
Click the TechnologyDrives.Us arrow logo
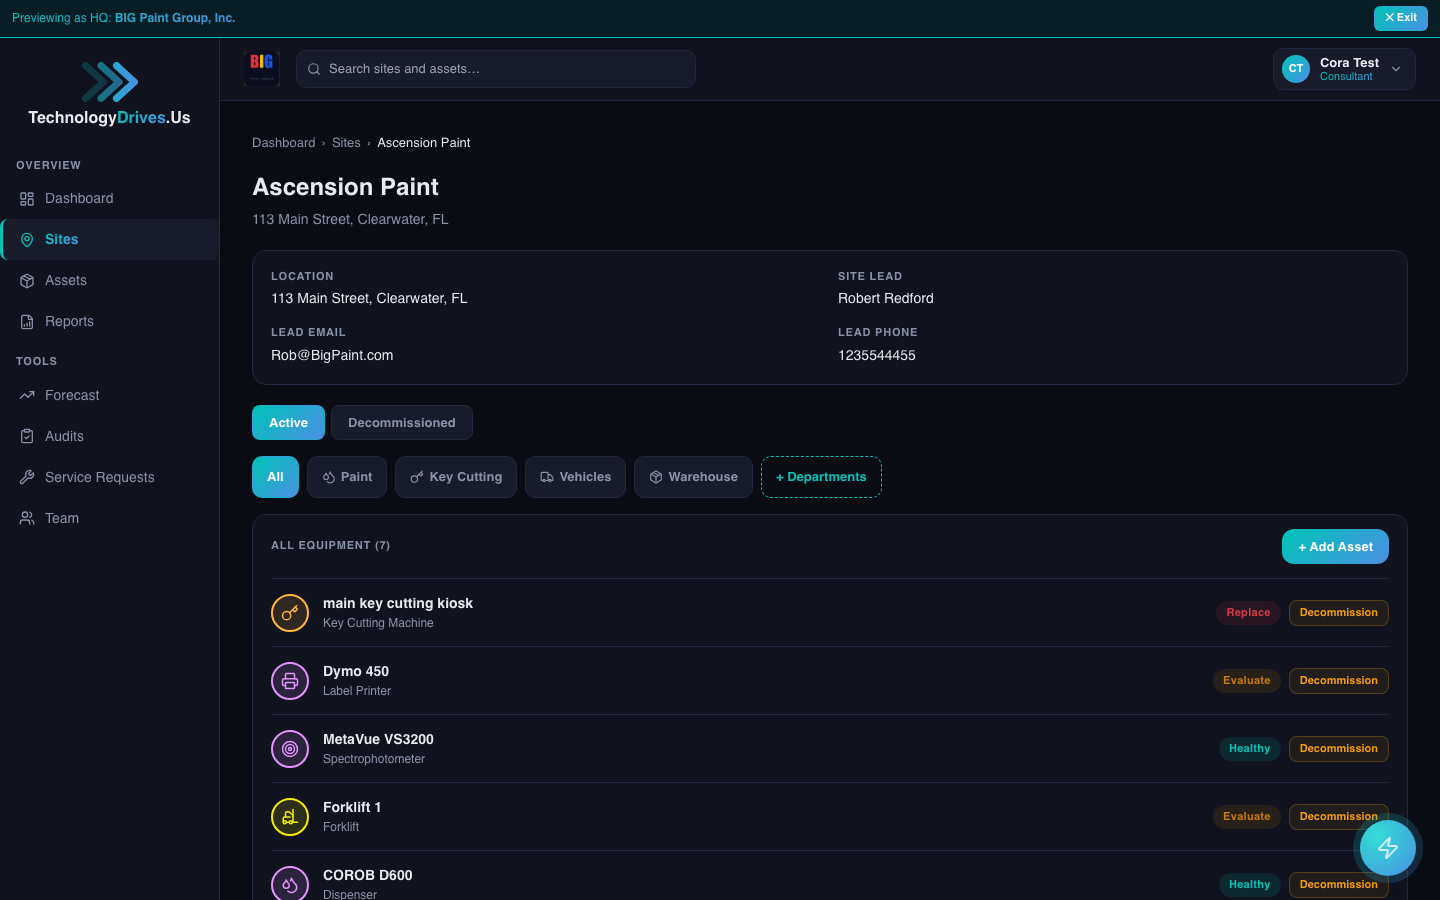pos(109,82)
